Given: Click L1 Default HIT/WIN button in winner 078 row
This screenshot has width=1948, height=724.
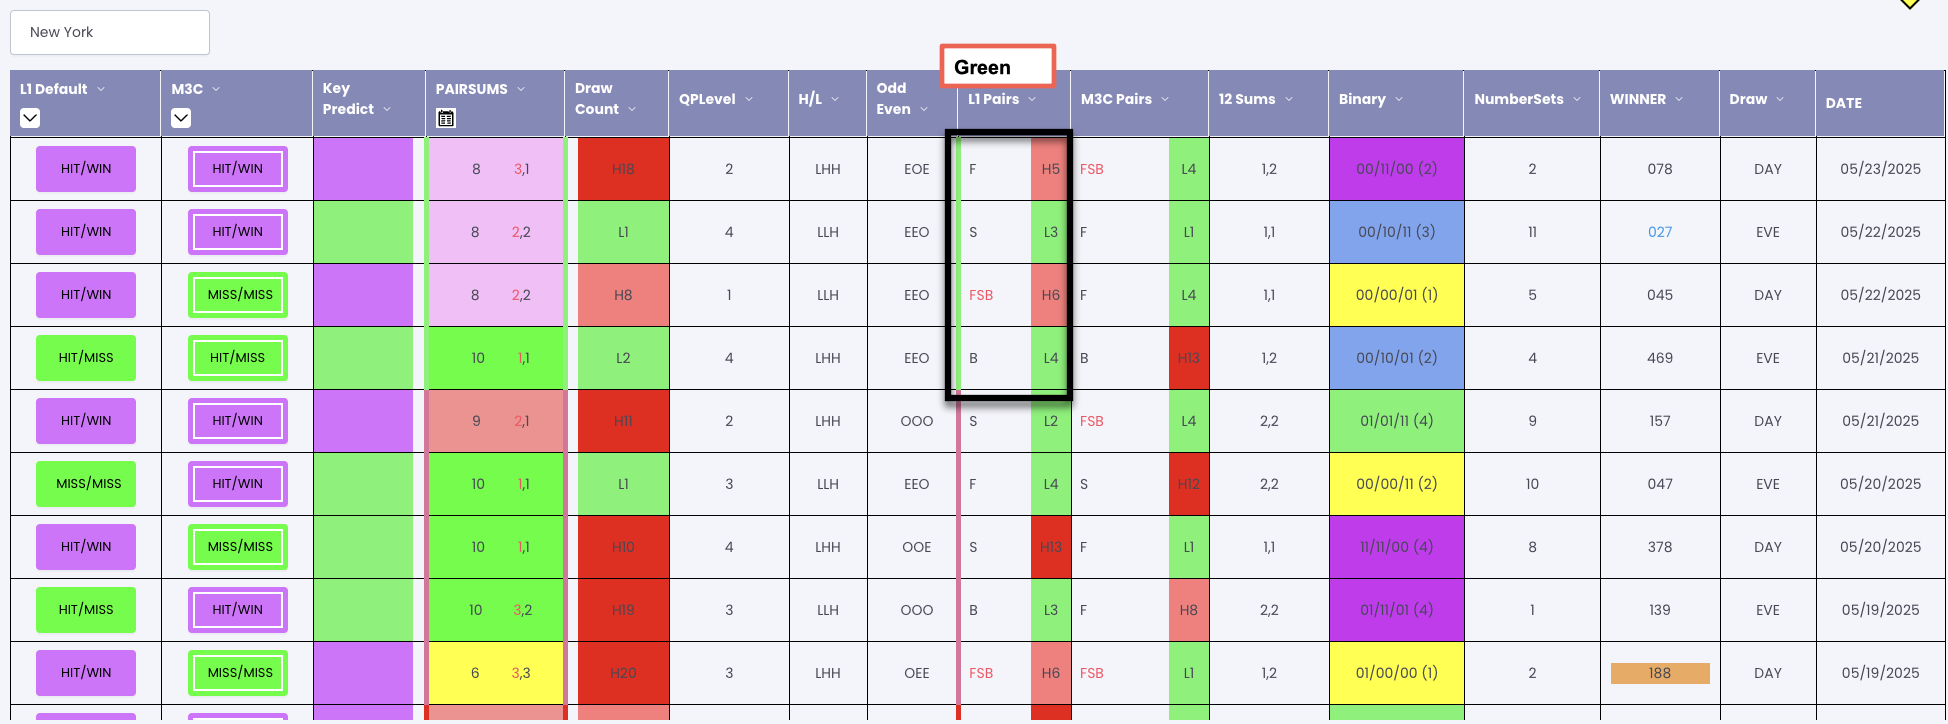Looking at the screenshot, I should (x=86, y=169).
